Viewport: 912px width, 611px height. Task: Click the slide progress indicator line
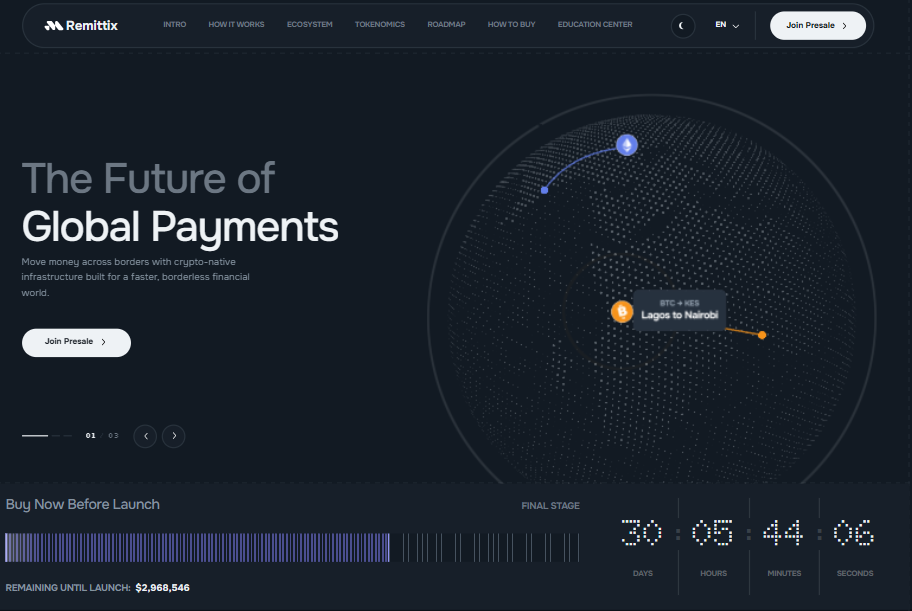47,435
